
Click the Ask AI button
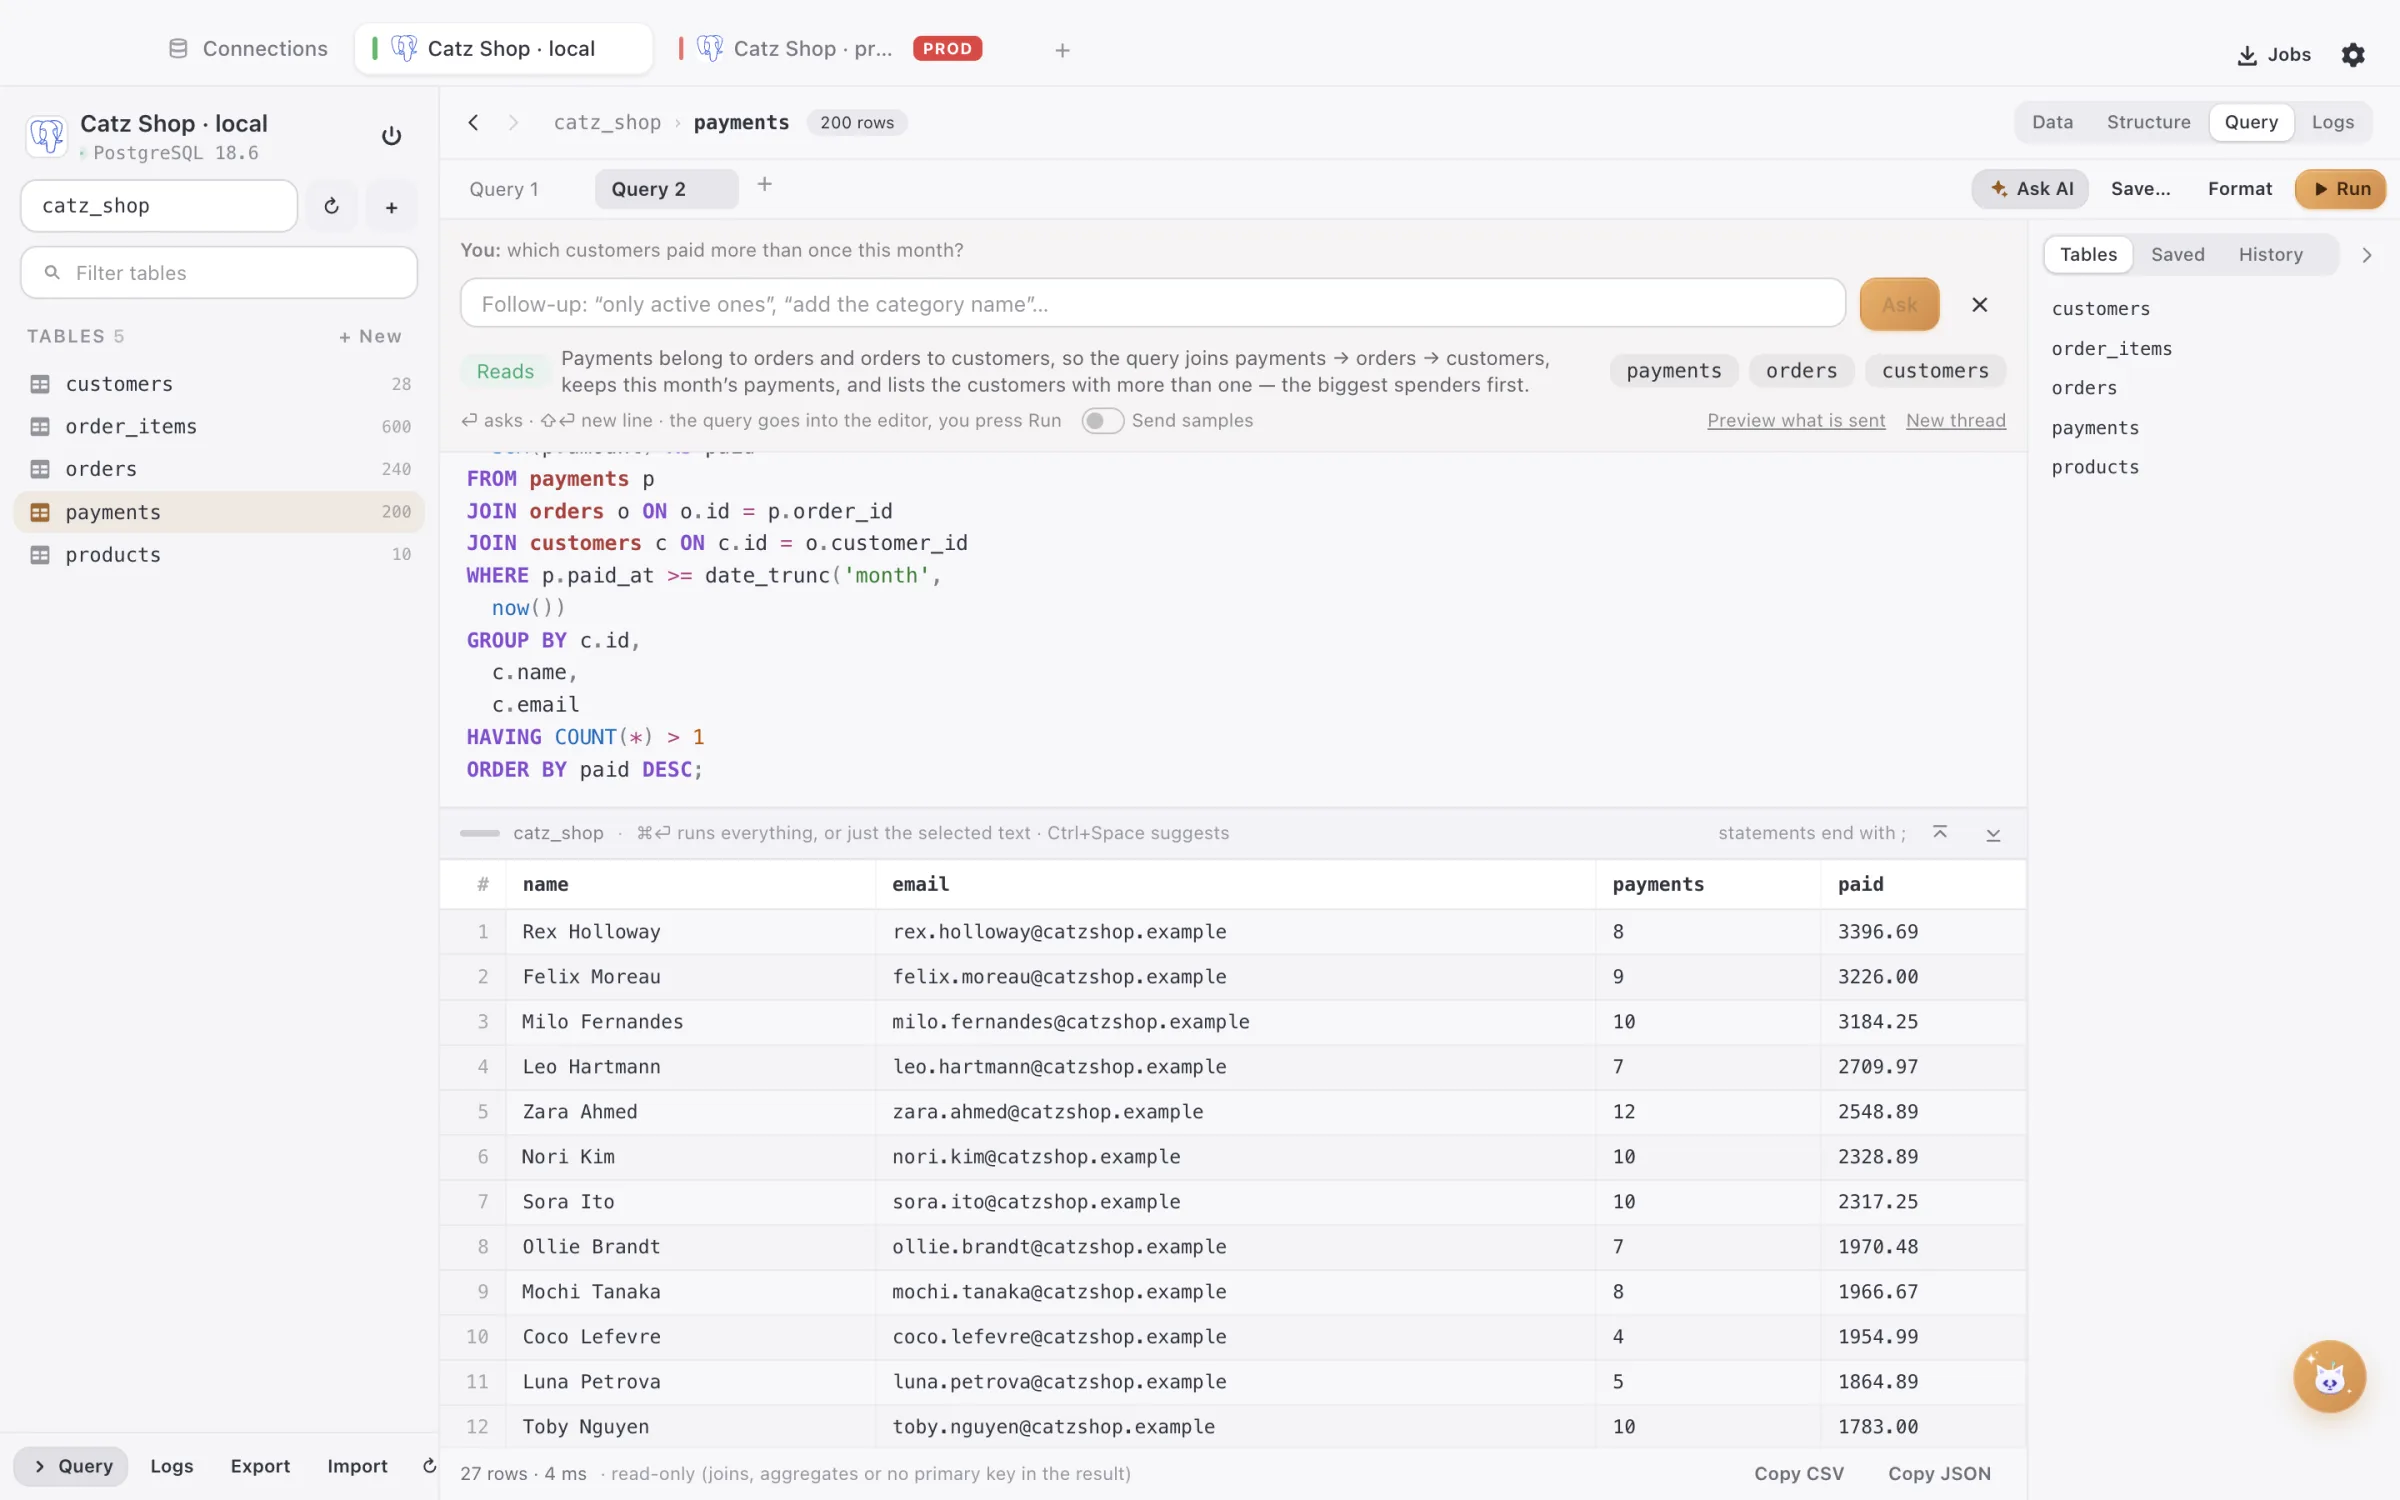[x=2030, y=189]
